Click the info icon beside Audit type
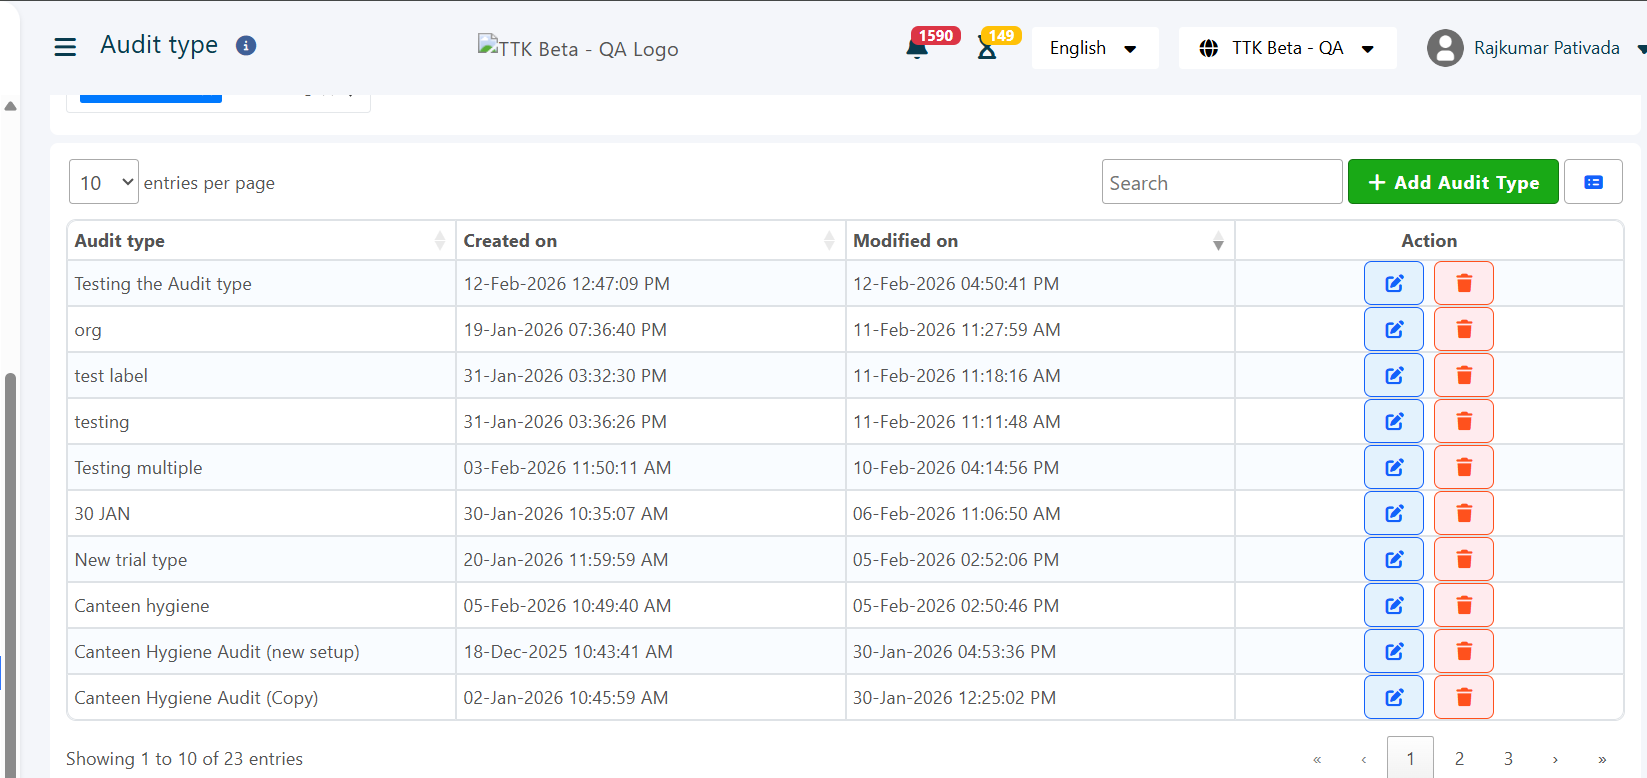This screenshot has height=778, width=1647. tap(246, 46)
